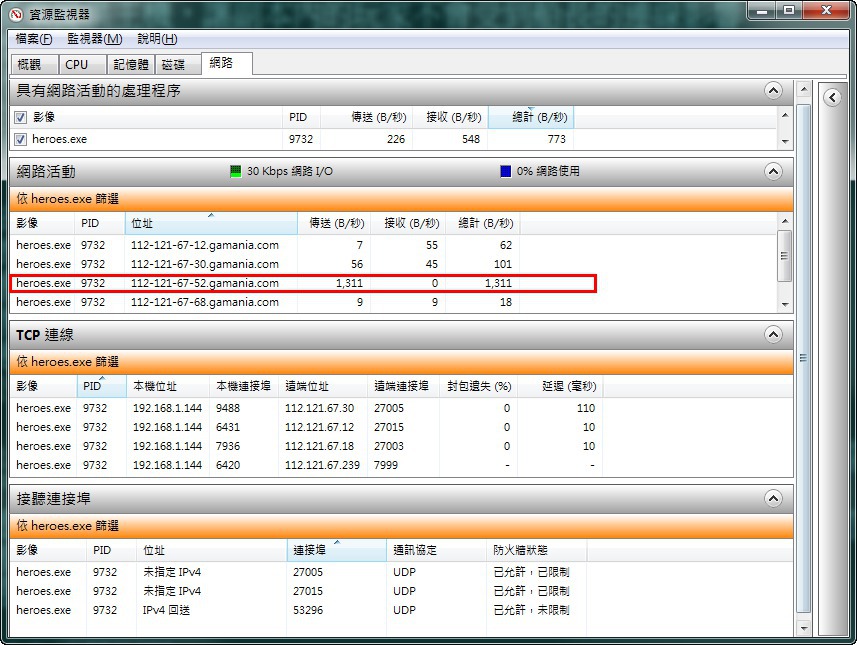The height and width of the screenshot is (645, 857).
Task: Collapse the 接聽連接埠 section
Action: point(773,498)
